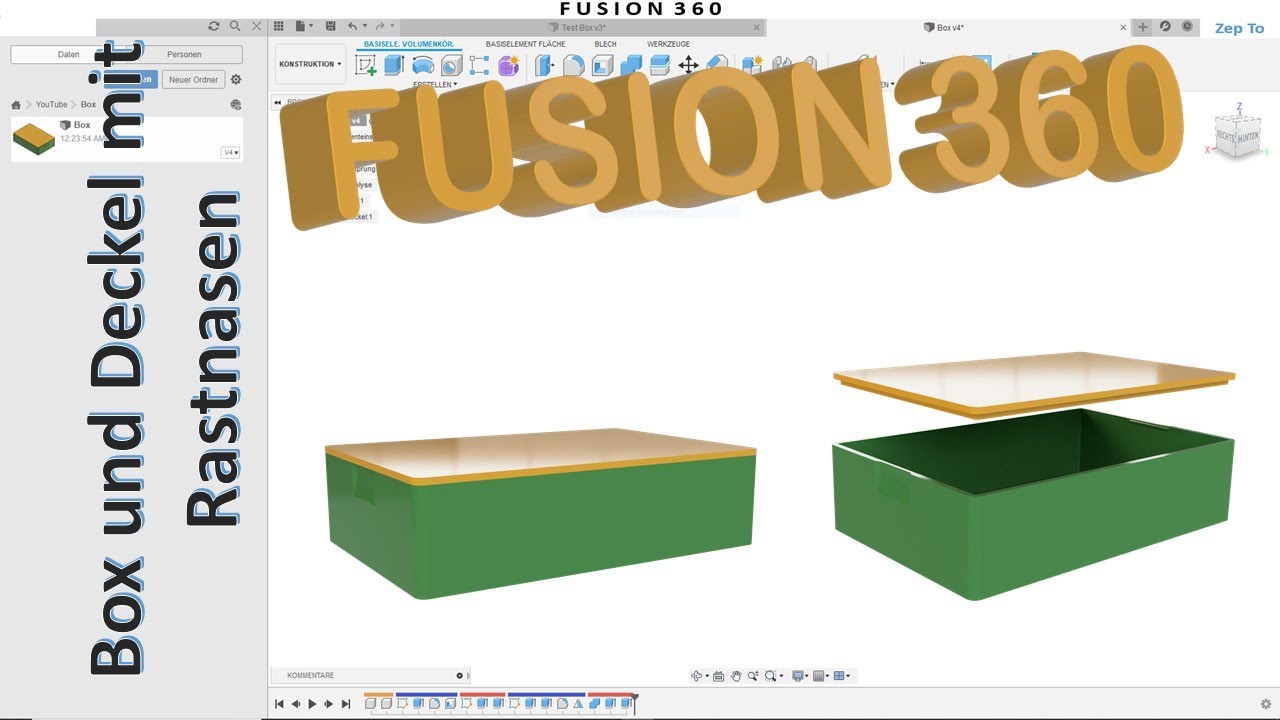Click the timeline end marker
This screenshot has height=720, width=1280.
[634, 703]
